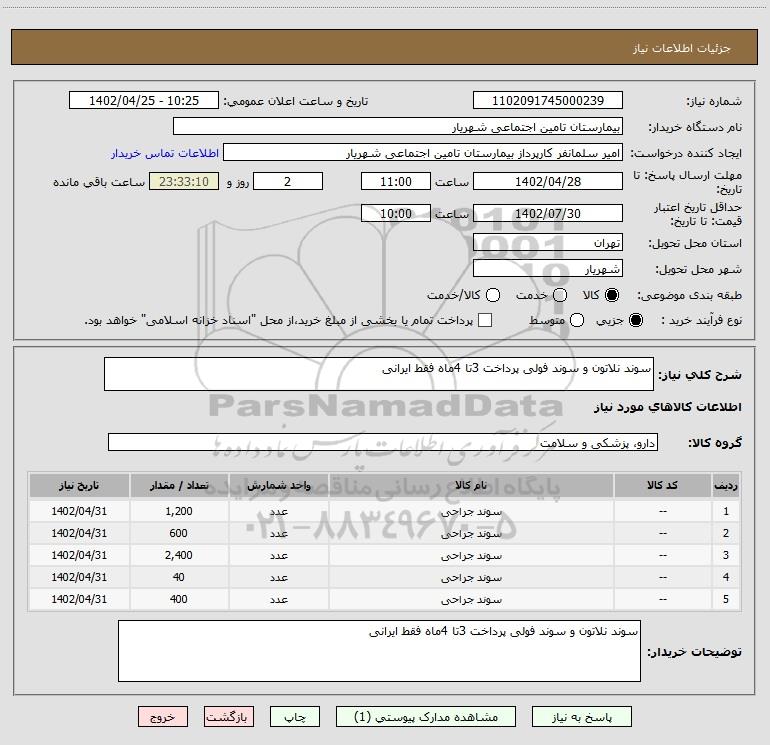Click the 'واحد شمارش' column header
The height and width of the screenshot is (745, 770).
coord(278,485)
